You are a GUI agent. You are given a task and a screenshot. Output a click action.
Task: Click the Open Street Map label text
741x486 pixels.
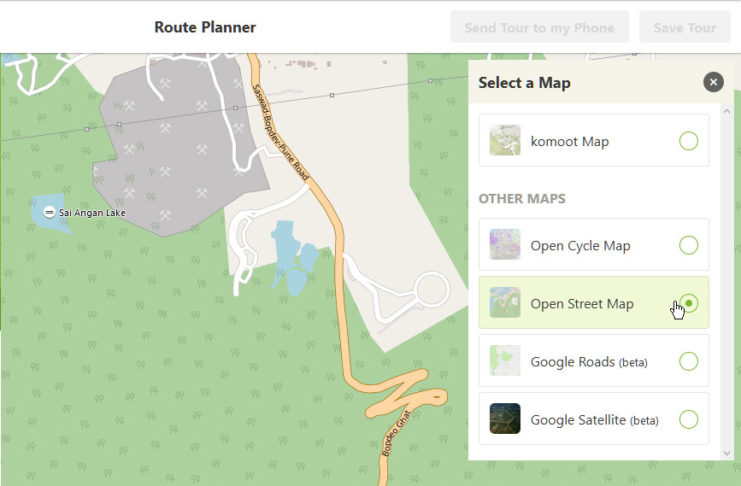pos(582,304)
